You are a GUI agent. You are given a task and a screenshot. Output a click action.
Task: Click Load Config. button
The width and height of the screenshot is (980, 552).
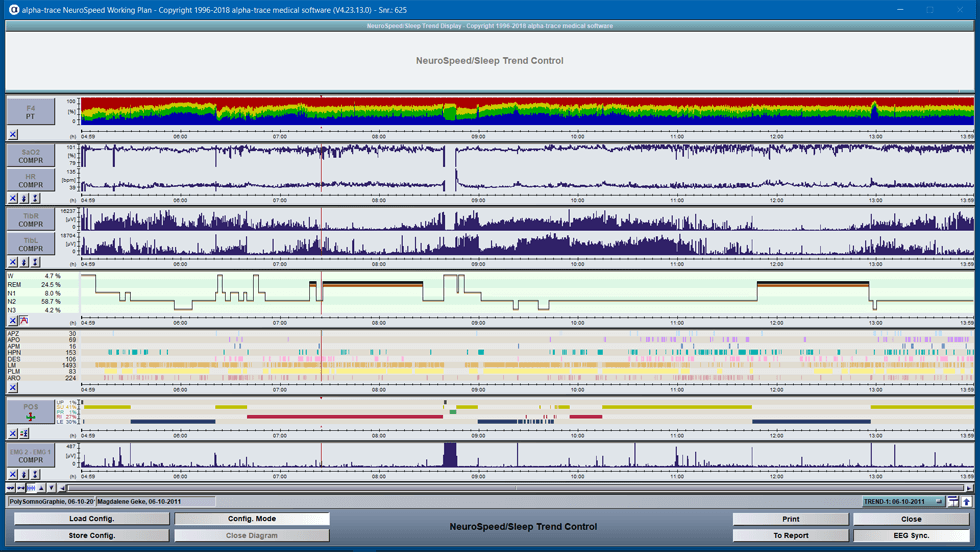(92, 519)
